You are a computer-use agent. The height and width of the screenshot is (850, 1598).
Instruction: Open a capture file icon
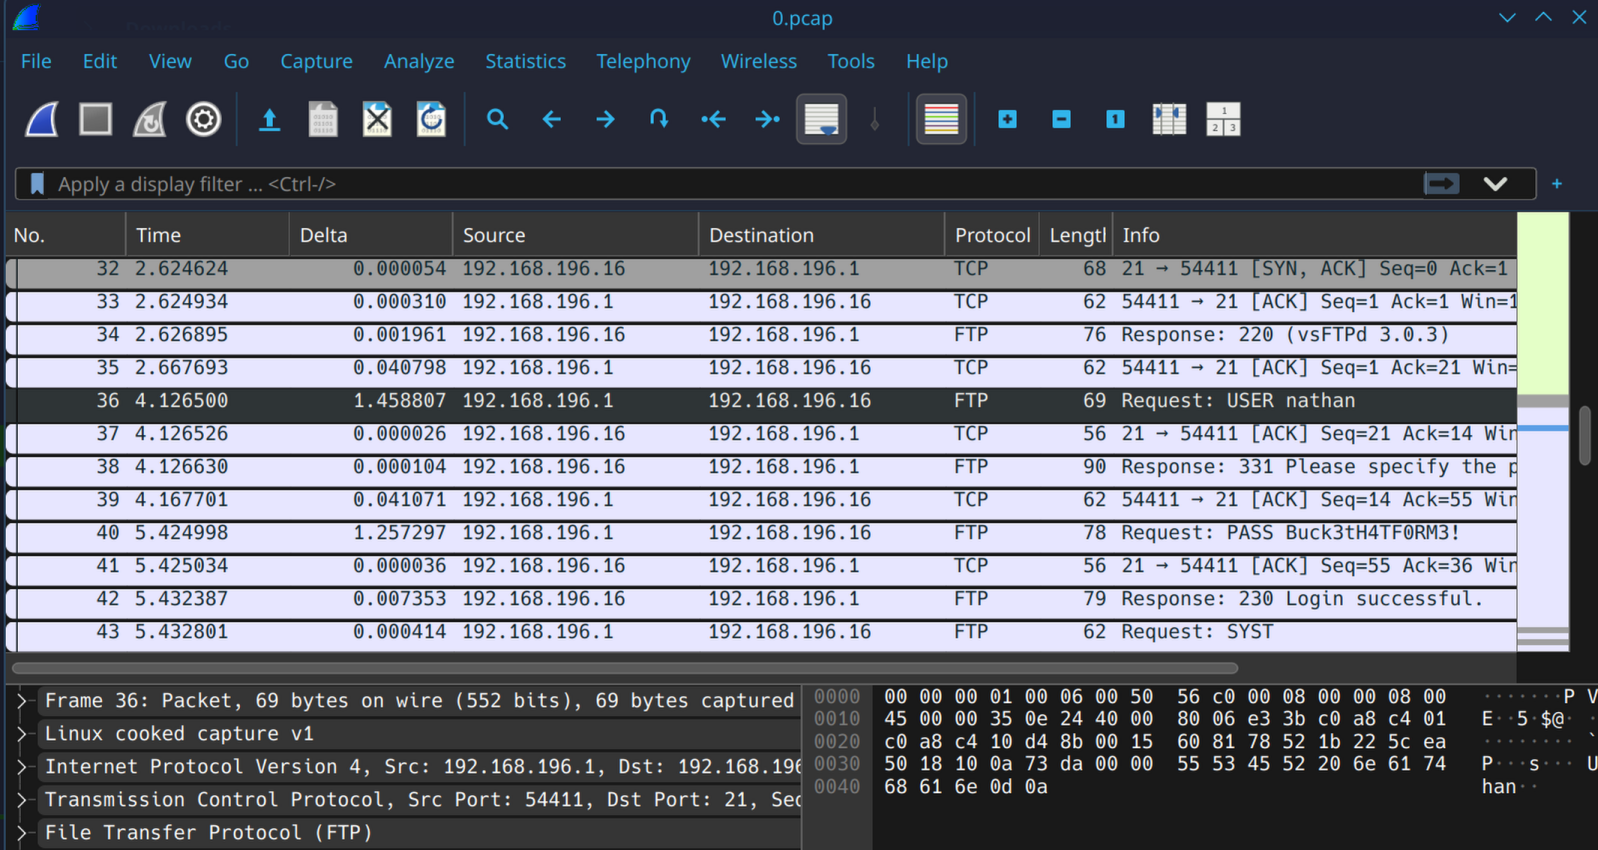[x=269, y=120]
